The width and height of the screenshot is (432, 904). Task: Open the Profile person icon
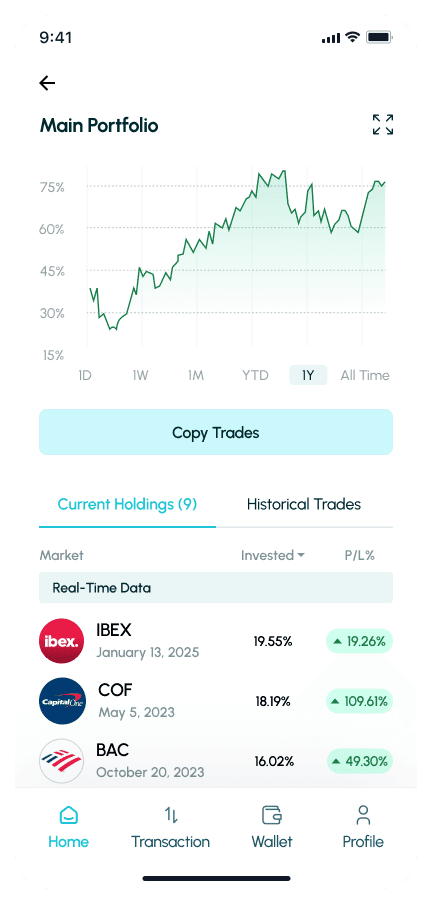pyautogui.click(x=363, y=815)
